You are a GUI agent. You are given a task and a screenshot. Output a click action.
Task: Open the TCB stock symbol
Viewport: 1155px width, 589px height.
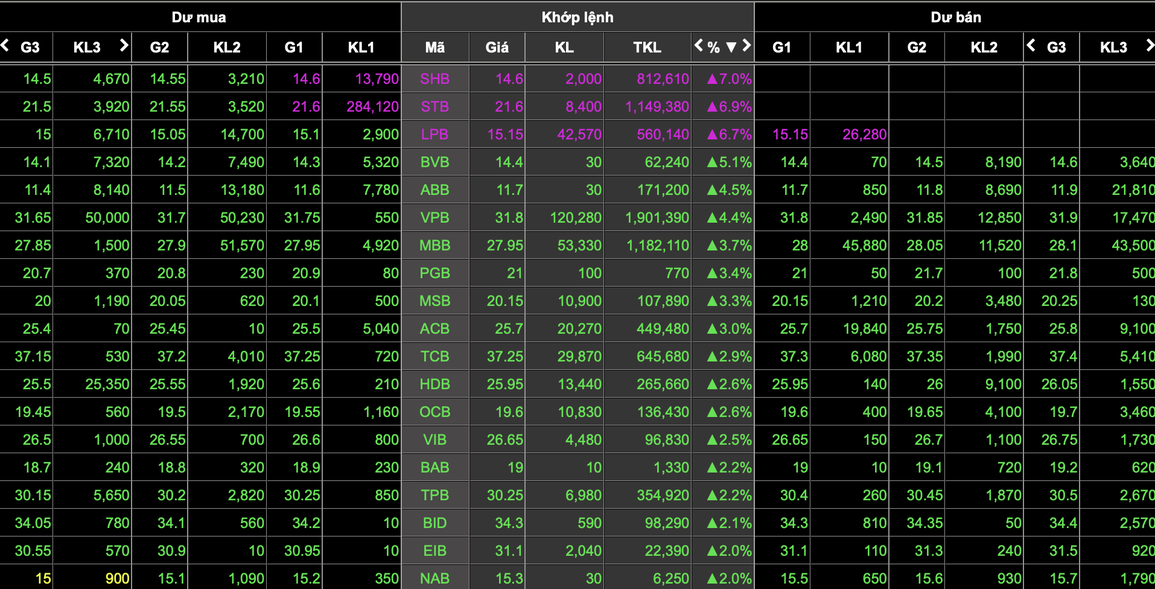(435, 356)
